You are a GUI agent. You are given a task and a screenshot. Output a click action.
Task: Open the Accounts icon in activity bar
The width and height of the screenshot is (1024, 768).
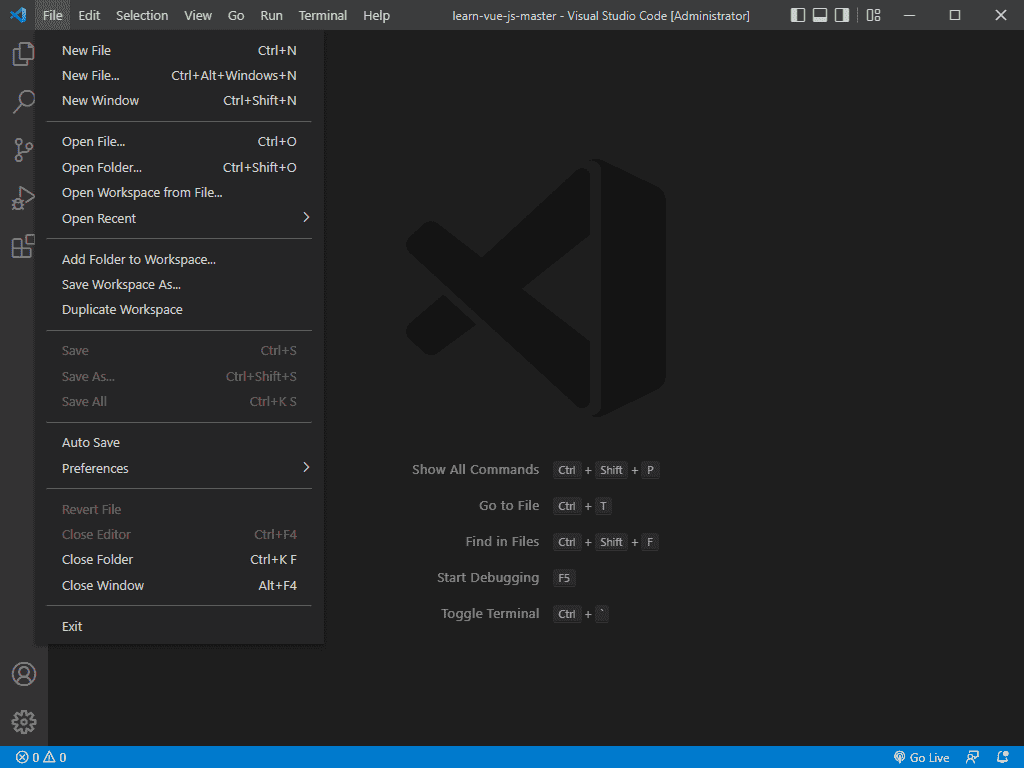pos(24,674)
